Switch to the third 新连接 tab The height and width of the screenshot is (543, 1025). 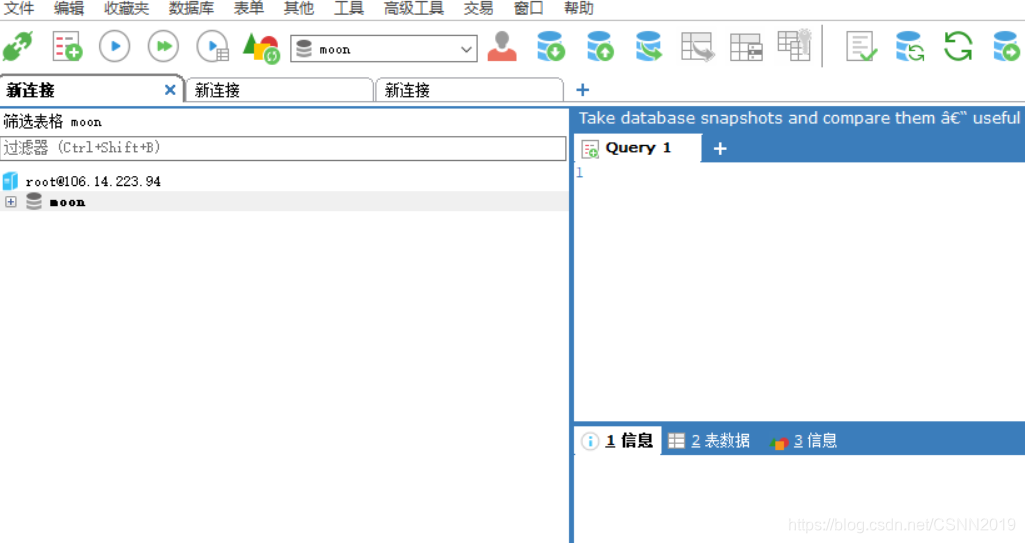pyautogui.click(x=469, y=90)
